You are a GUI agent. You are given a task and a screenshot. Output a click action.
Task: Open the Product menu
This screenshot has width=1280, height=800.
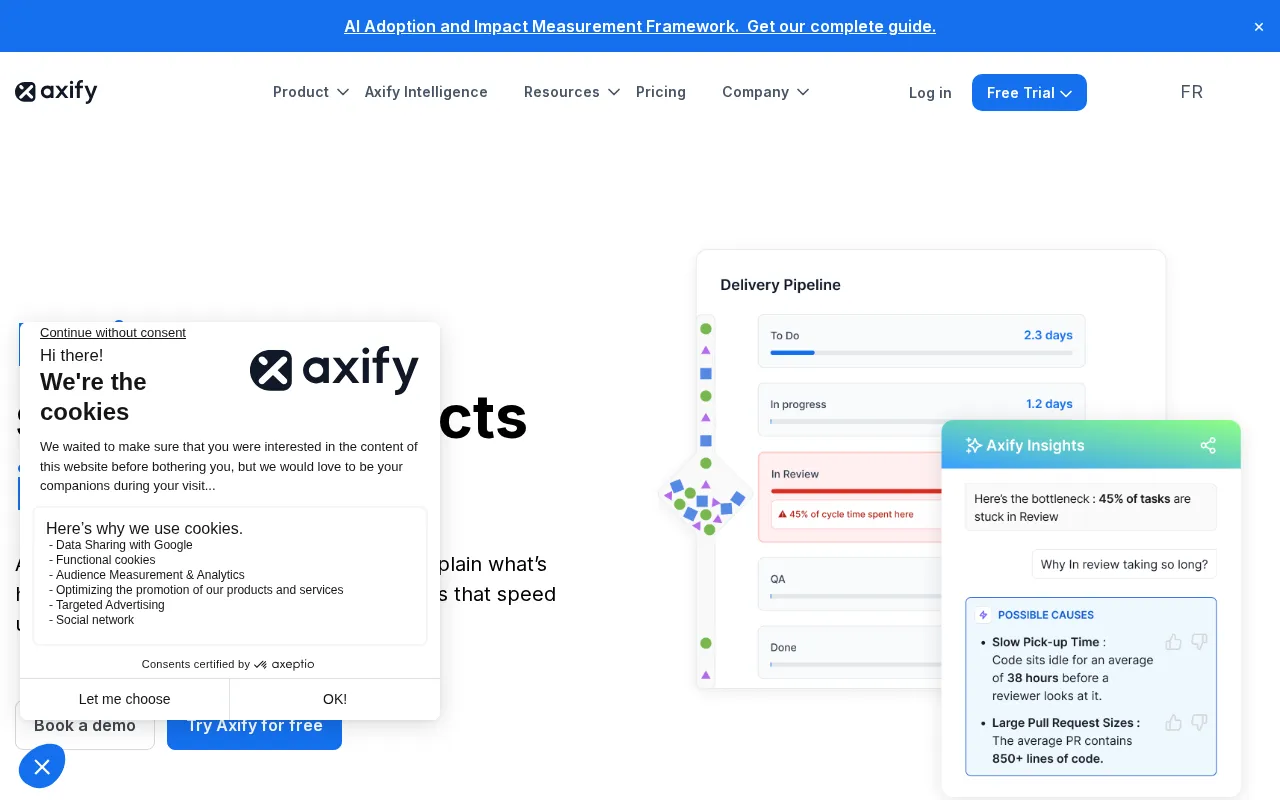click(301, 92)
